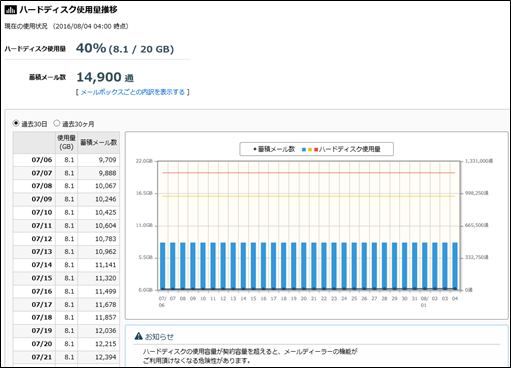
Task: Click the 10,246 mail count value
Action: tap(106, 199)
